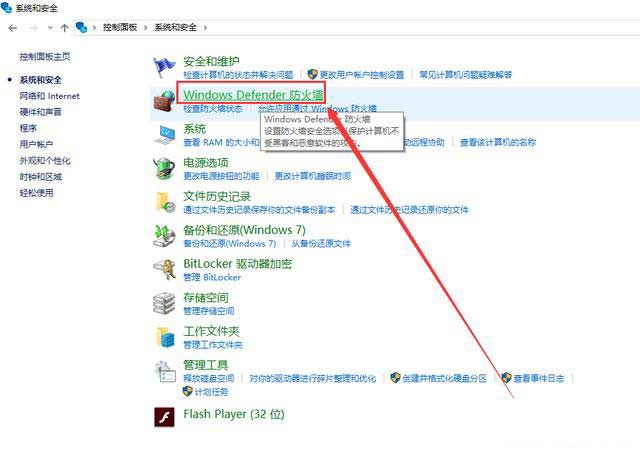The image size is (640, 456).
Task: Open 管理工具 heading
Action: (206, 365)
